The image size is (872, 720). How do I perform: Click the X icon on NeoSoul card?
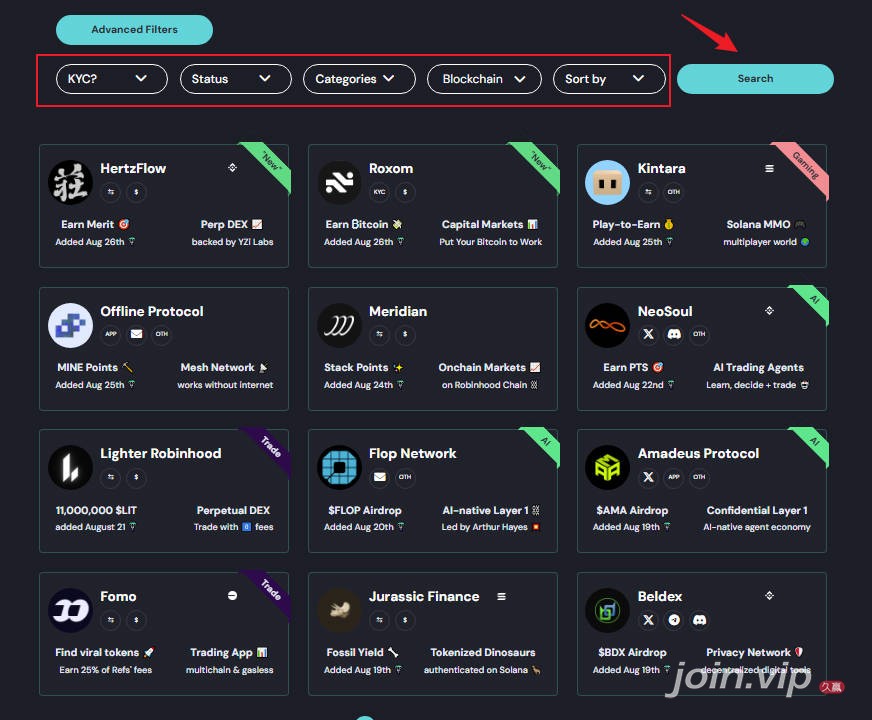pos(648,334)
